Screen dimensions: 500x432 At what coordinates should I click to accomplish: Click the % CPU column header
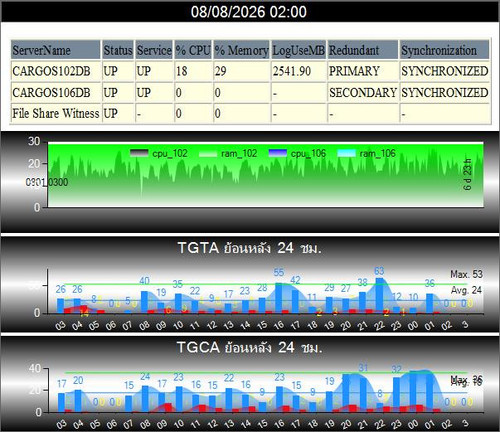click(193, 50)
